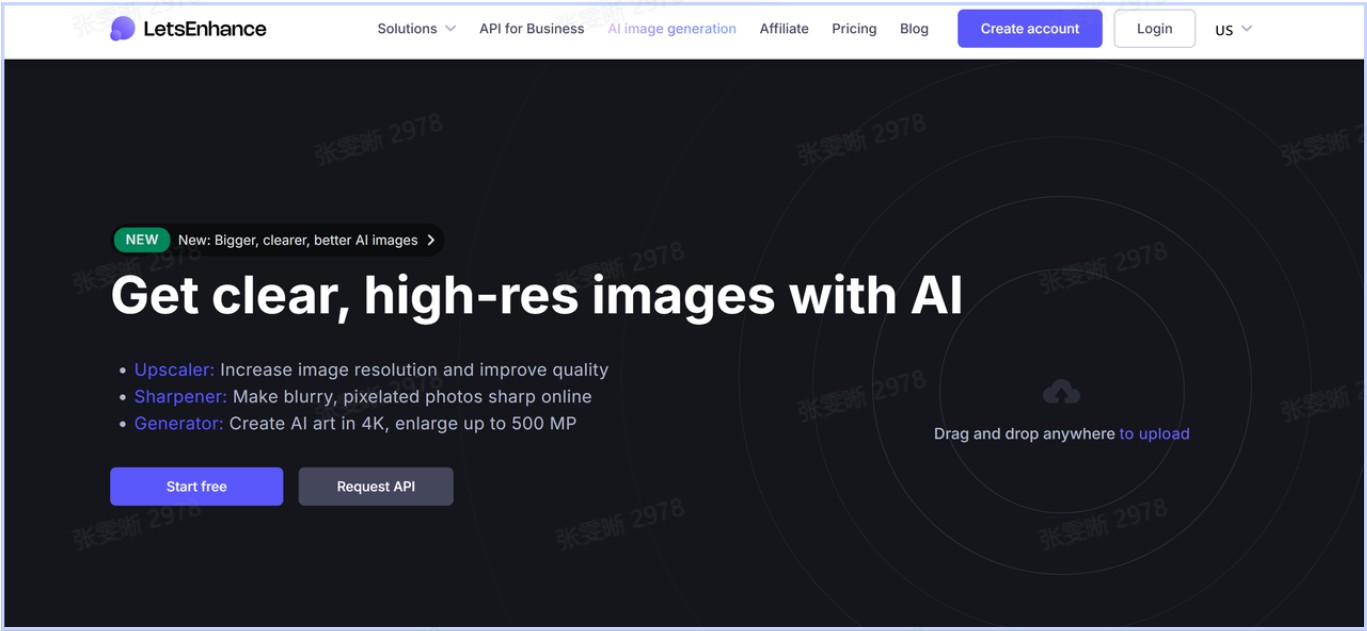Click the cloud upload icon
1367x631 pixels.
pos(1061,393)
